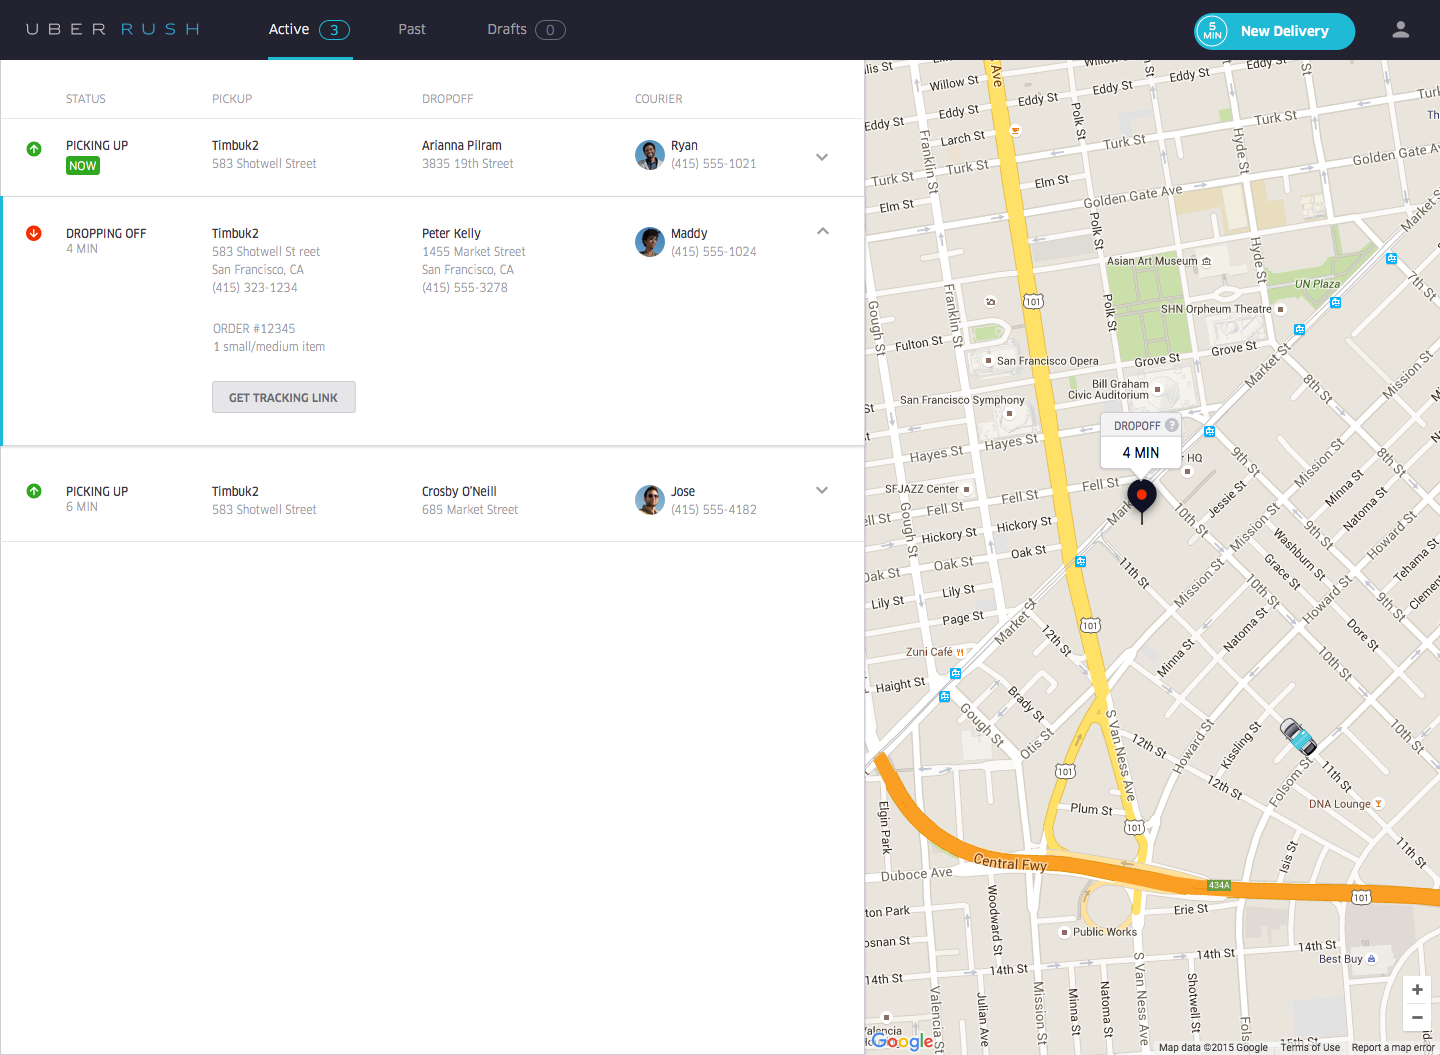1440x1055 pixels.
Task: Click the COURIER column header
Action: click(659, 99)
